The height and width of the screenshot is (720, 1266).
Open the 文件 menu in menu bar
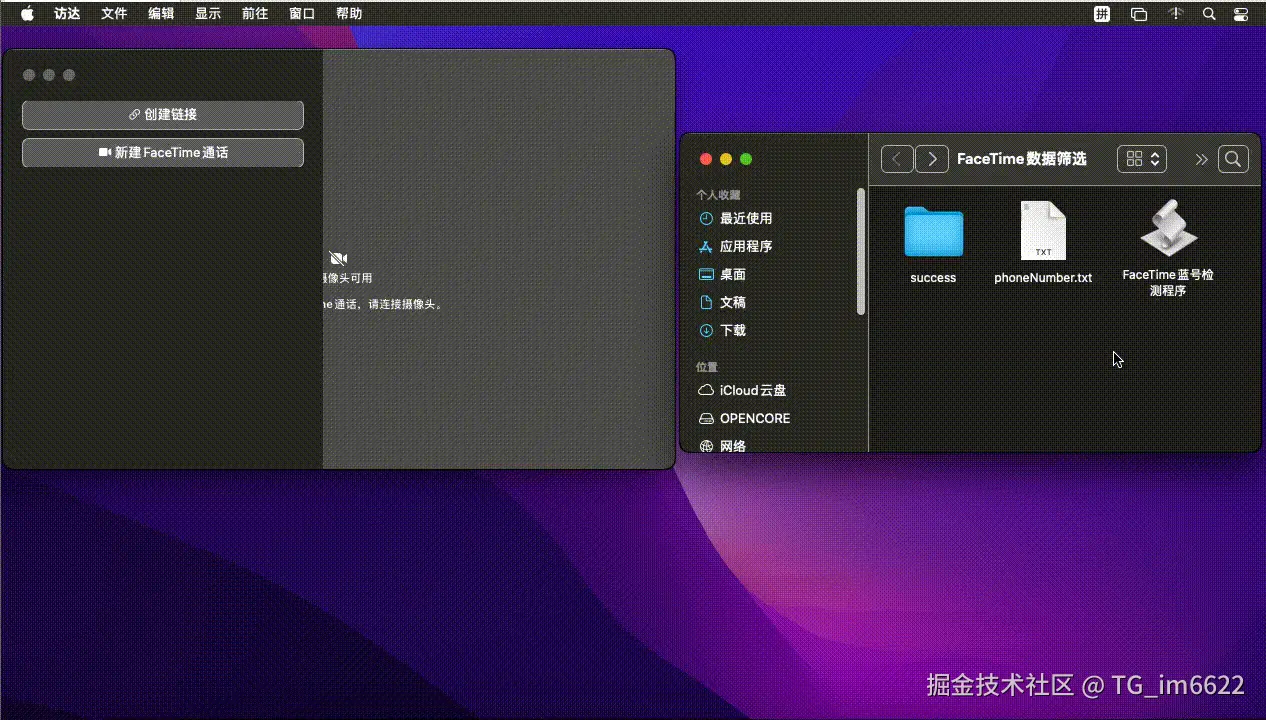(114, 13)
